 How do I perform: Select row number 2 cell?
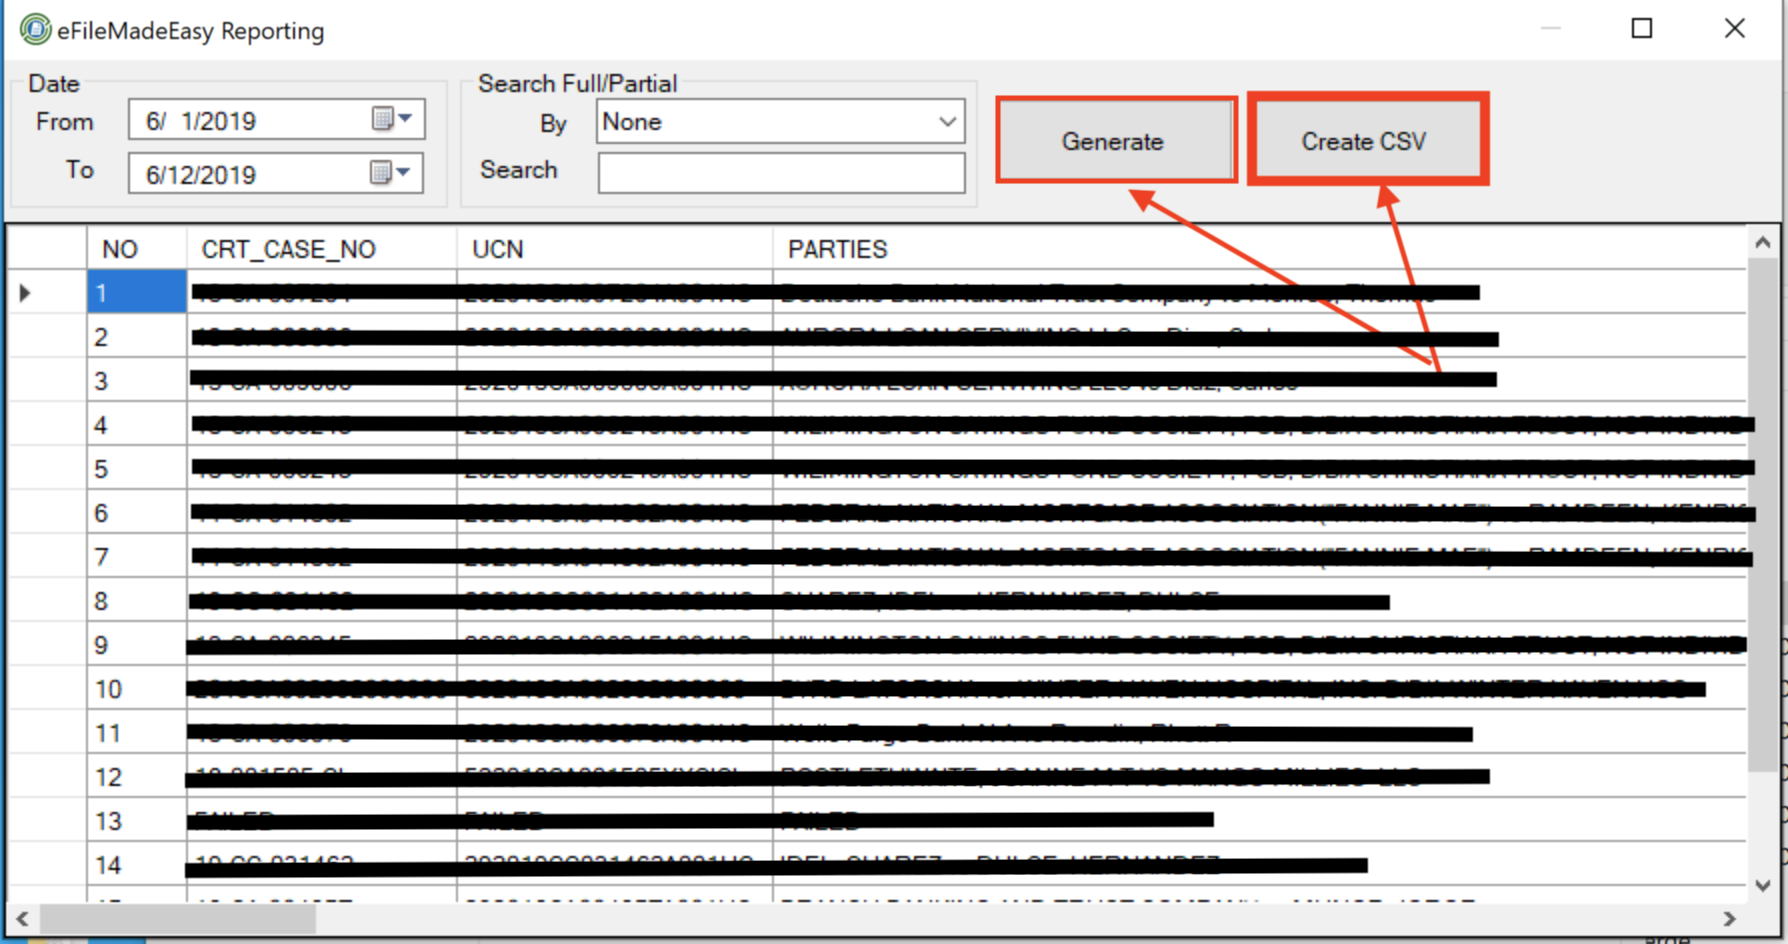(137, 337)
